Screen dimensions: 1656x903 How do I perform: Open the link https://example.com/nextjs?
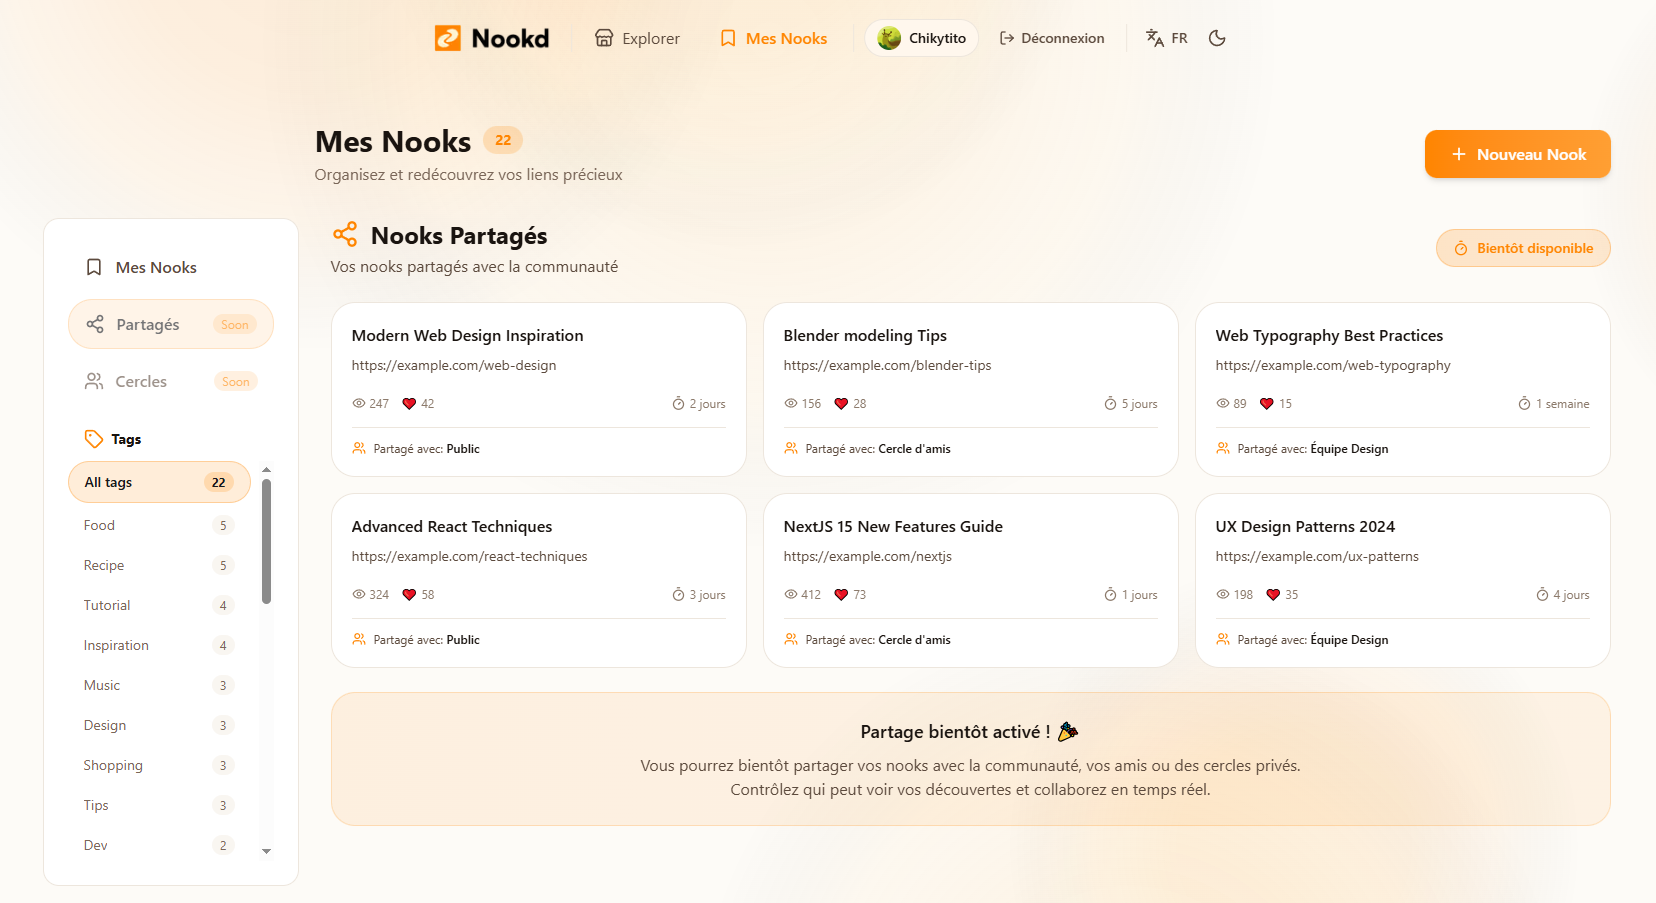pyautogui.click(x=868, y=556)
